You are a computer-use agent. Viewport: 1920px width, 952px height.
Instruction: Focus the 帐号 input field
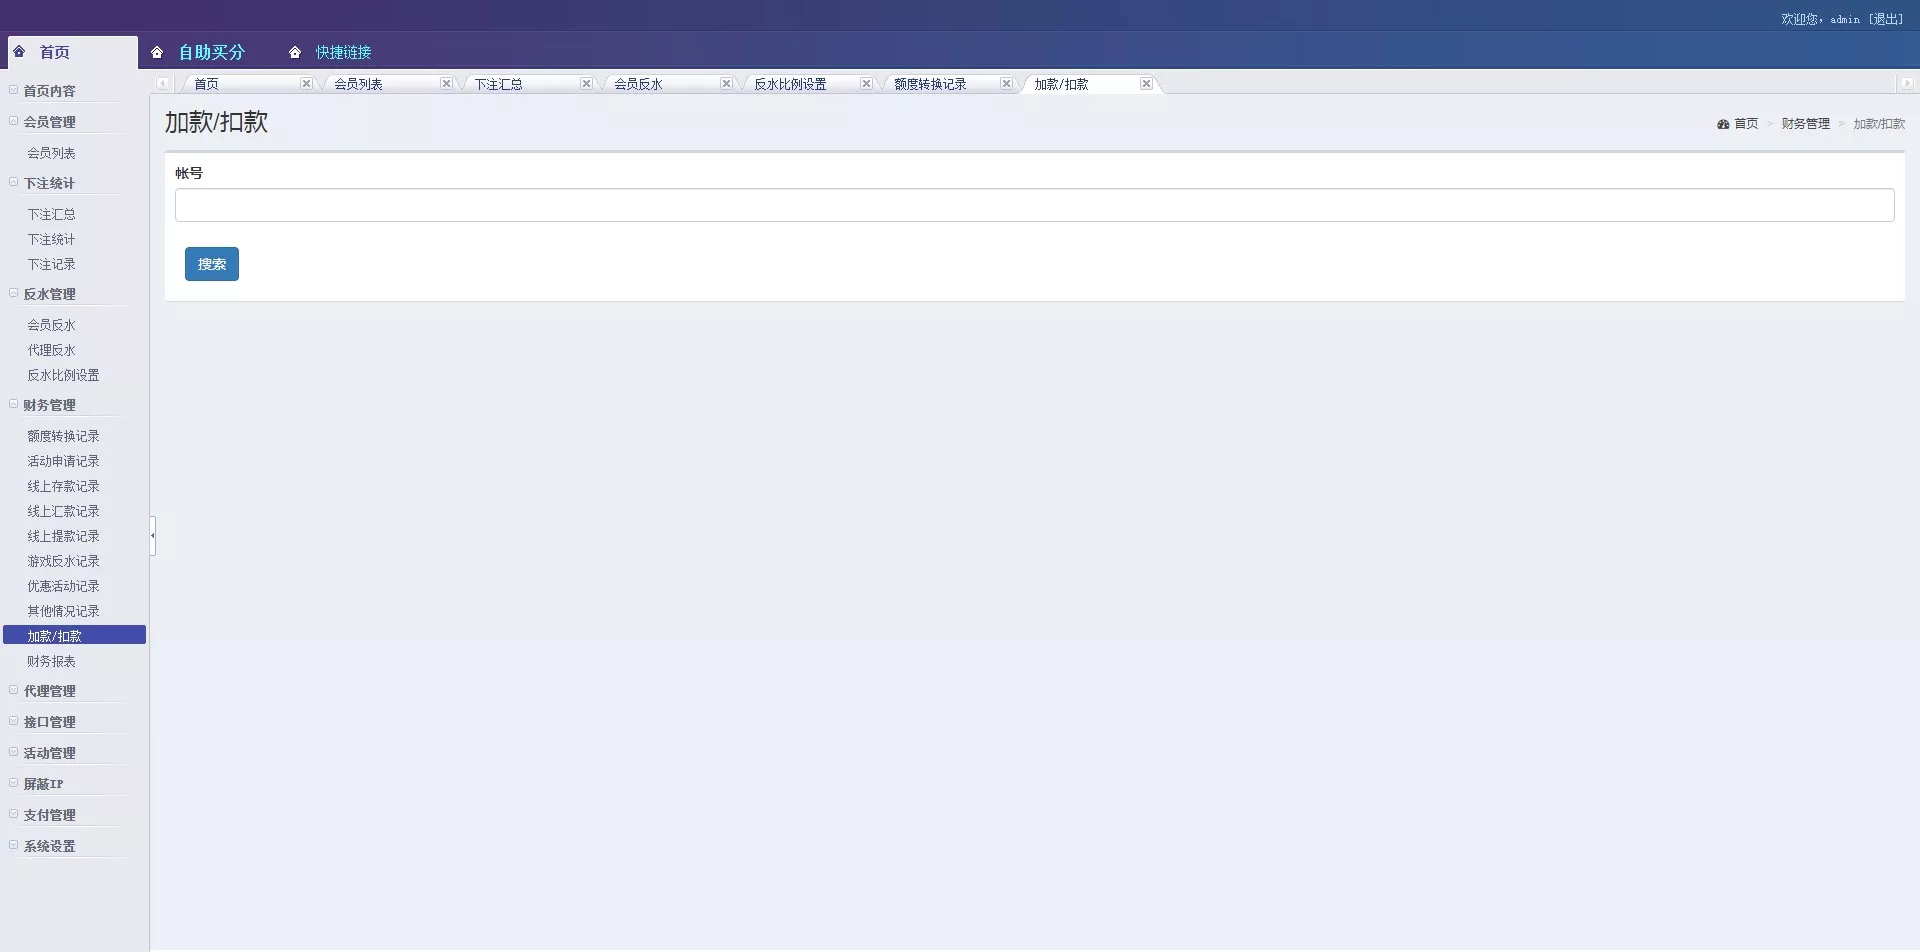click(1034, 205)
